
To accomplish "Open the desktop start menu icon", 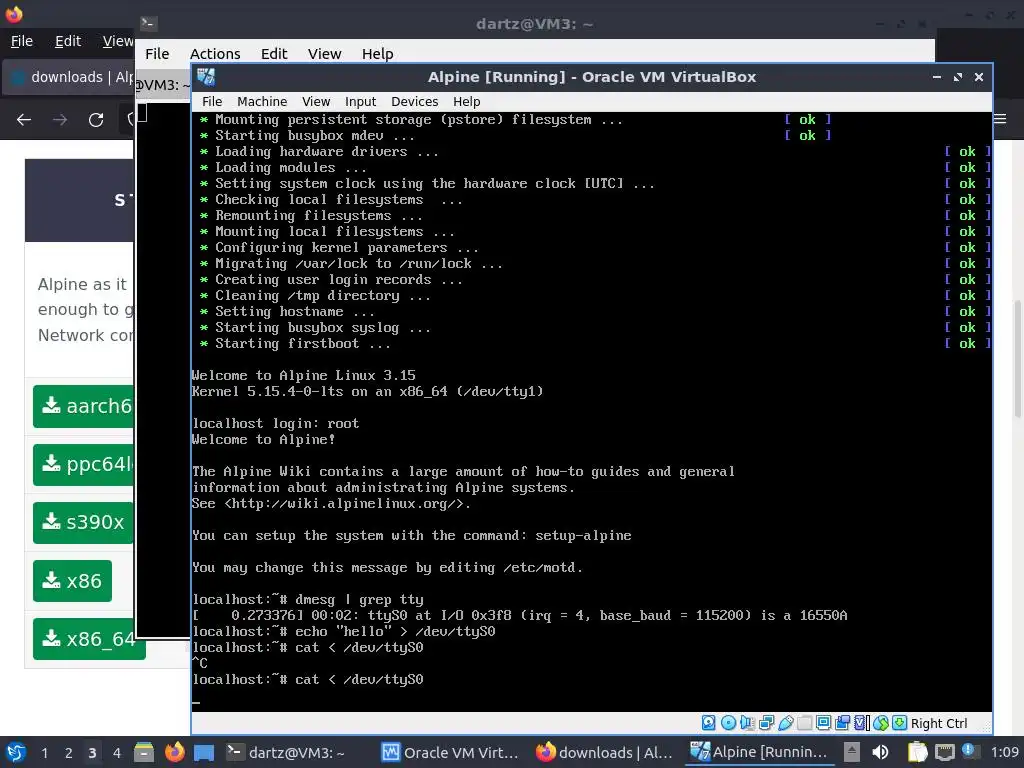I will click(16, 752).
